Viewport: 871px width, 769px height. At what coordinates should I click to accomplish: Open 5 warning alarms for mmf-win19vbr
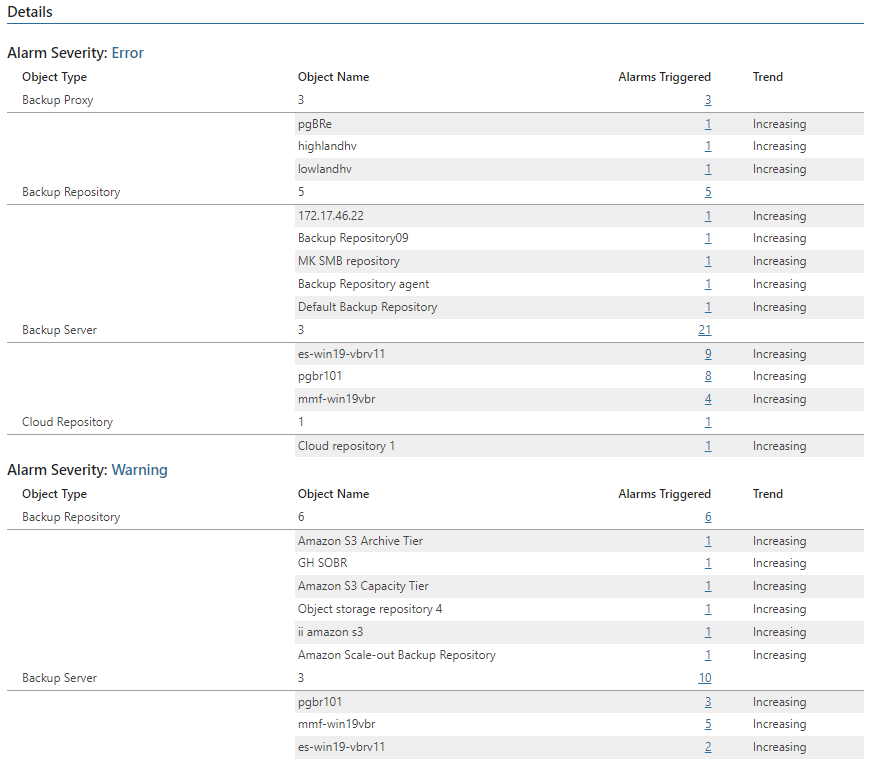pos(708,725)
